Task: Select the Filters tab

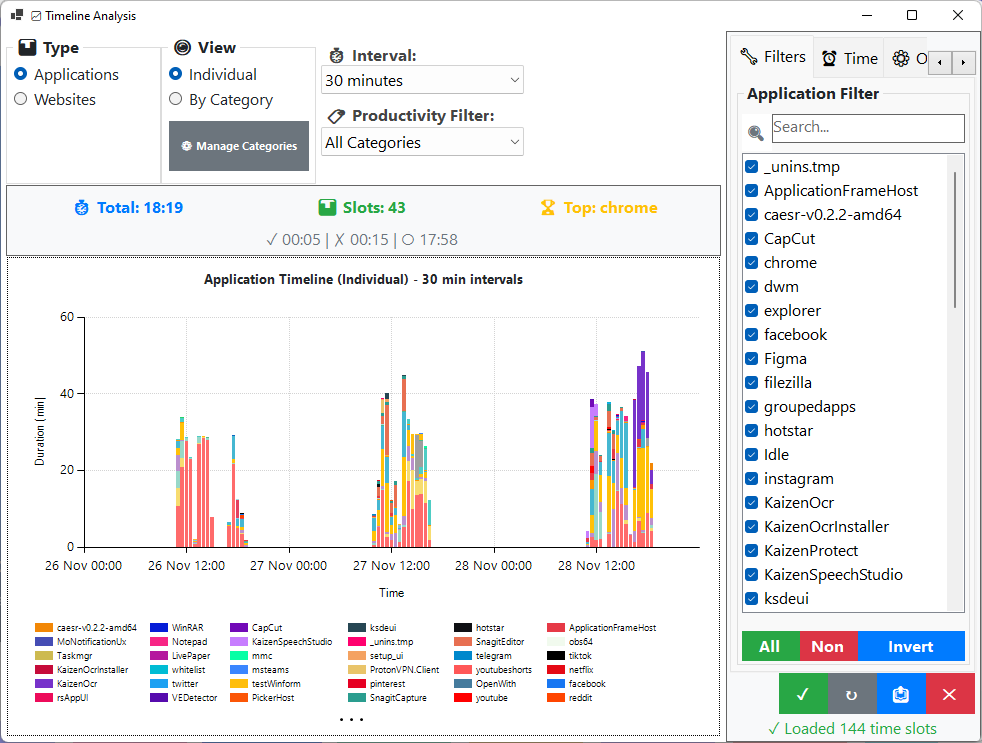Action: click(773, 57)
